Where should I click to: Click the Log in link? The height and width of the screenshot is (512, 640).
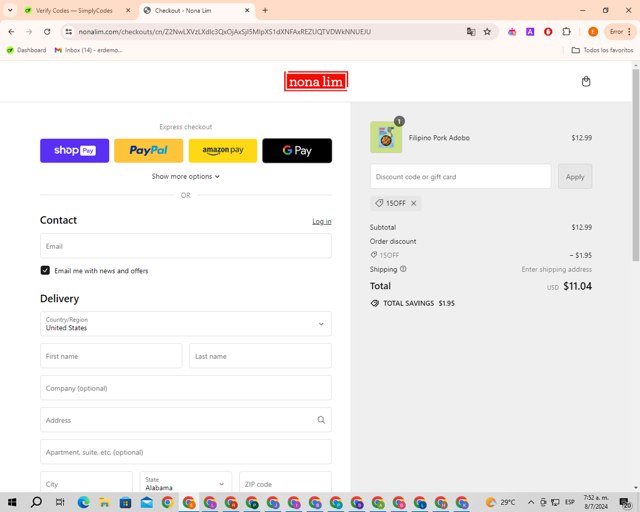coord(322,221)
